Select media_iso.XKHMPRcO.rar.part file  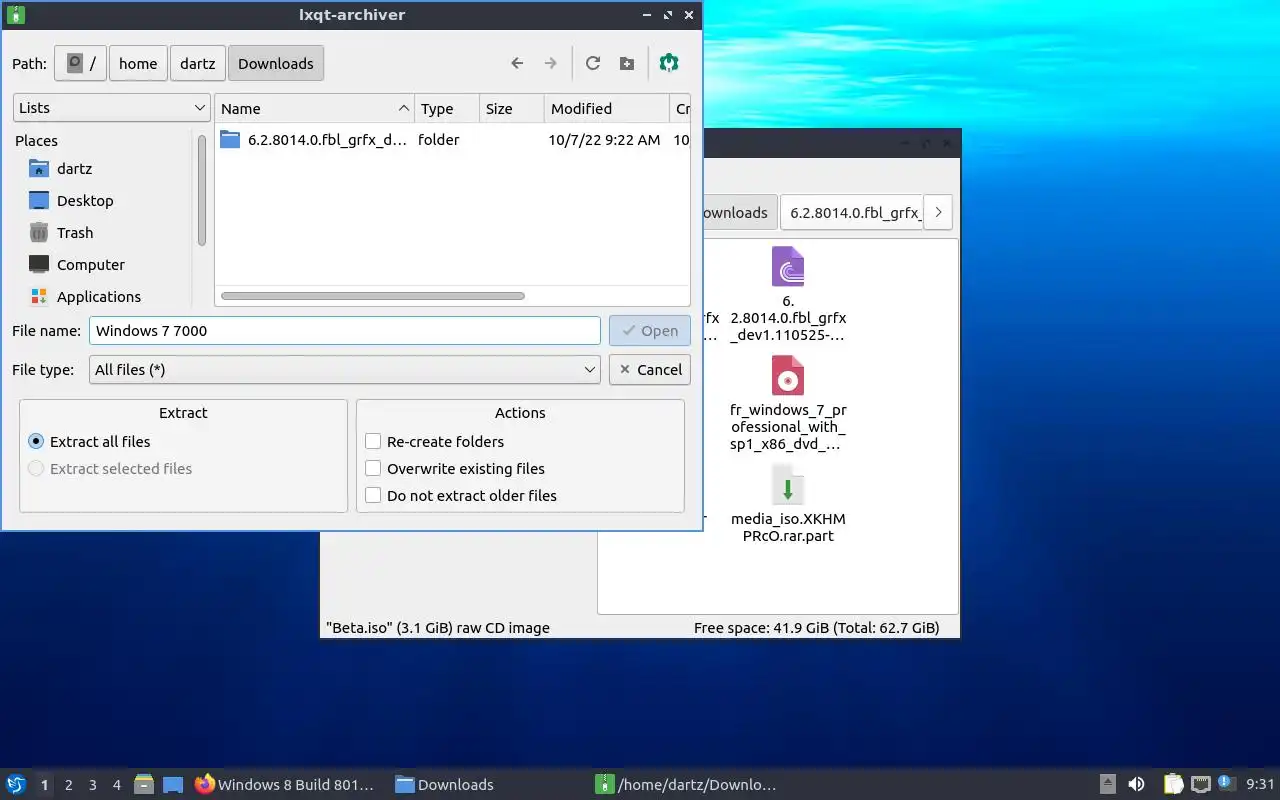(x=788, y=504)
